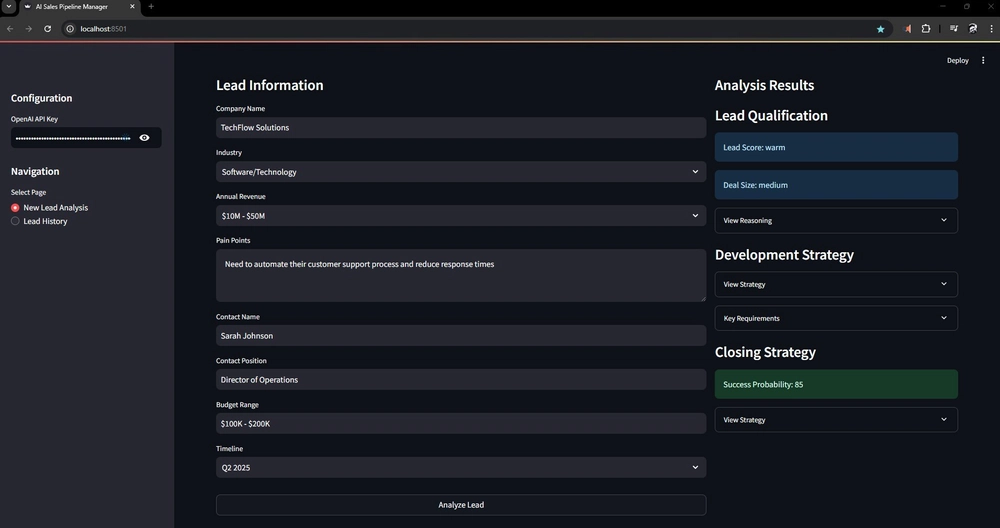Open the tab search dropdown arrow
1000x528 pixels.
click(9, 6)
